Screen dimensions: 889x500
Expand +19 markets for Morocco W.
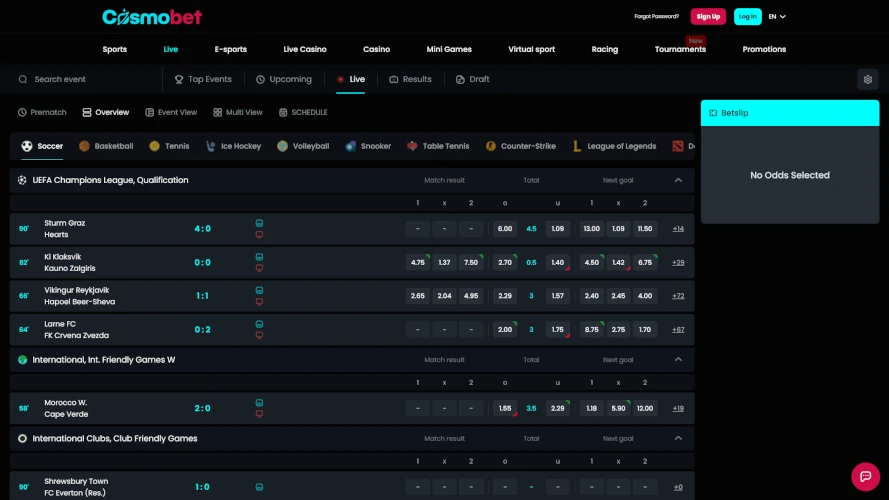click(678, 408)
